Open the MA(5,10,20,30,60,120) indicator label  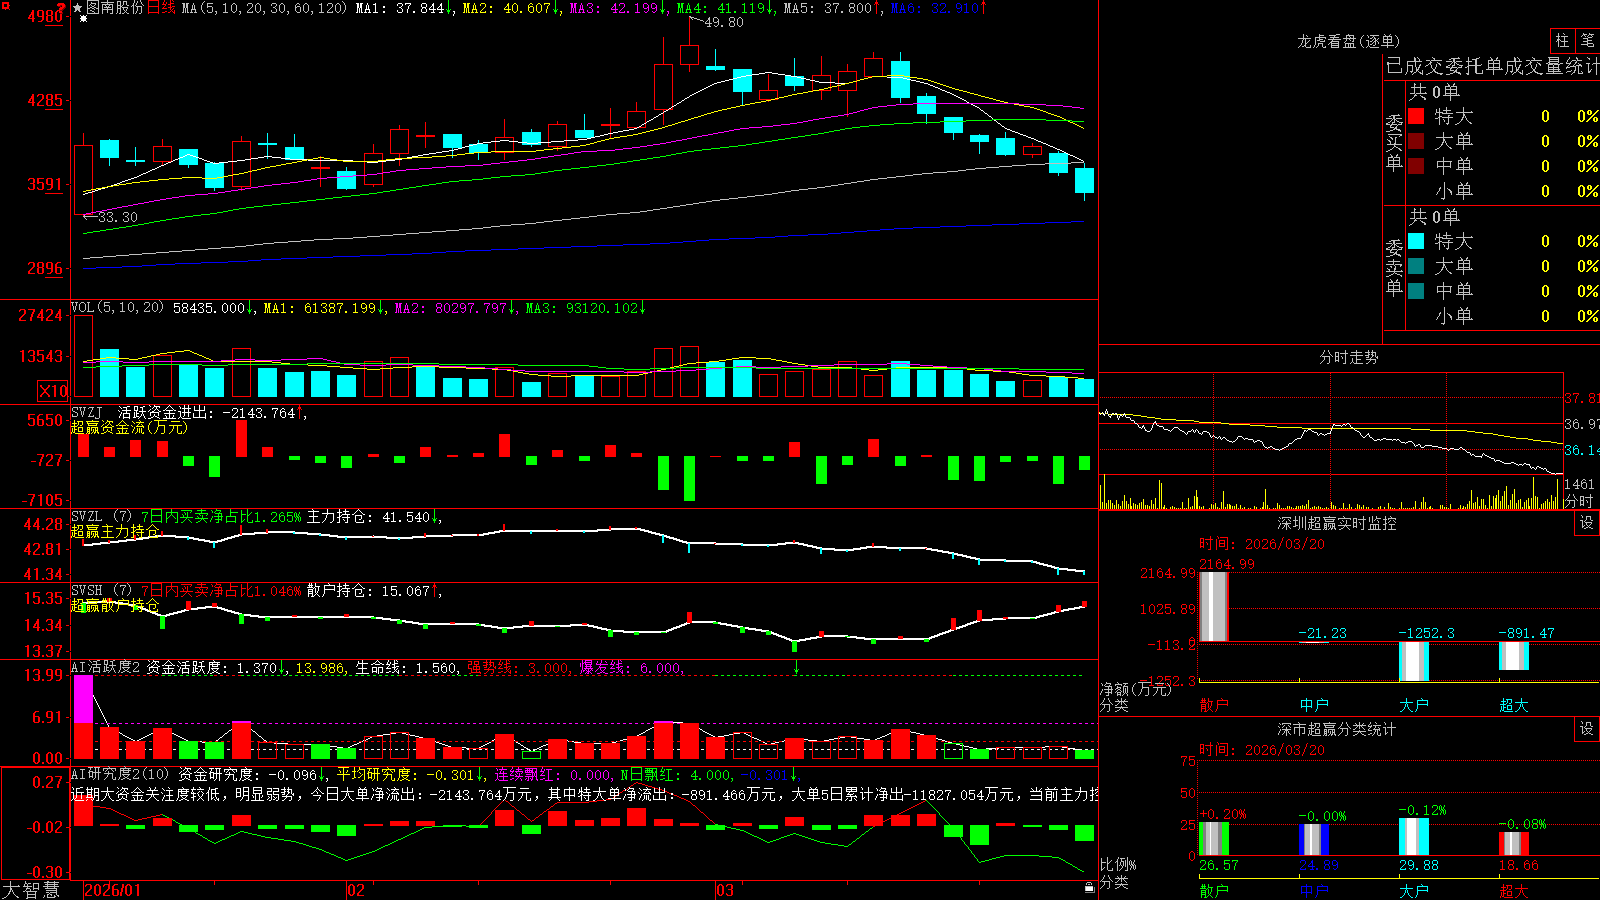(x=264, y=8)
